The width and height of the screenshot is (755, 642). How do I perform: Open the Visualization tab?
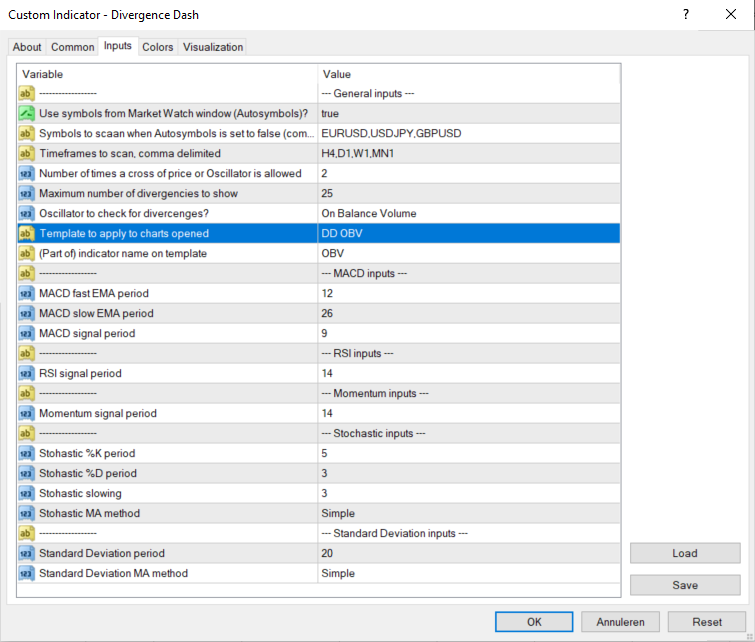point(213,47)
